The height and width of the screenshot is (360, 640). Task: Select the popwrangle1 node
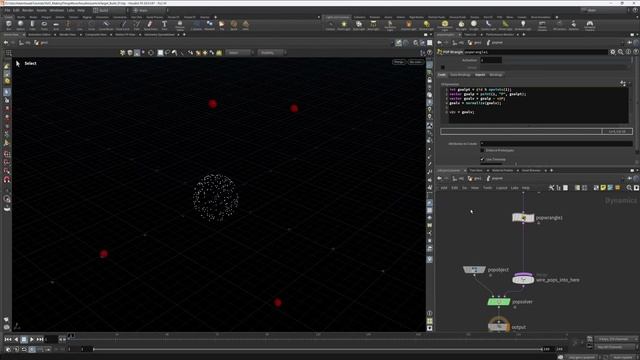pos(523,218)
